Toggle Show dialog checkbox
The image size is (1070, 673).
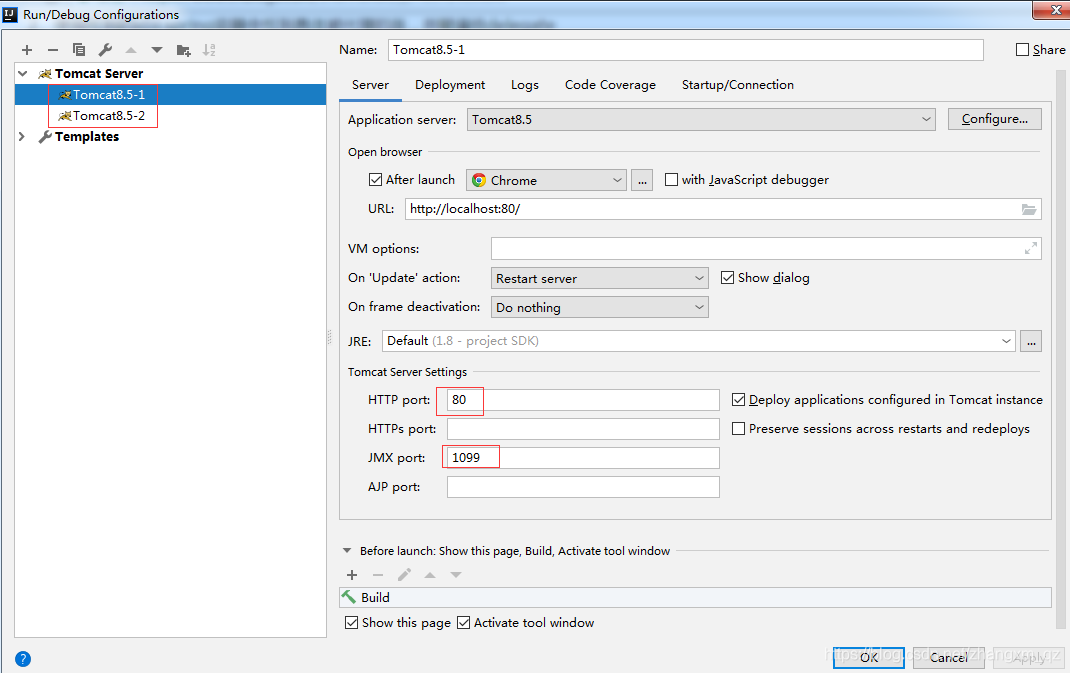727,278
